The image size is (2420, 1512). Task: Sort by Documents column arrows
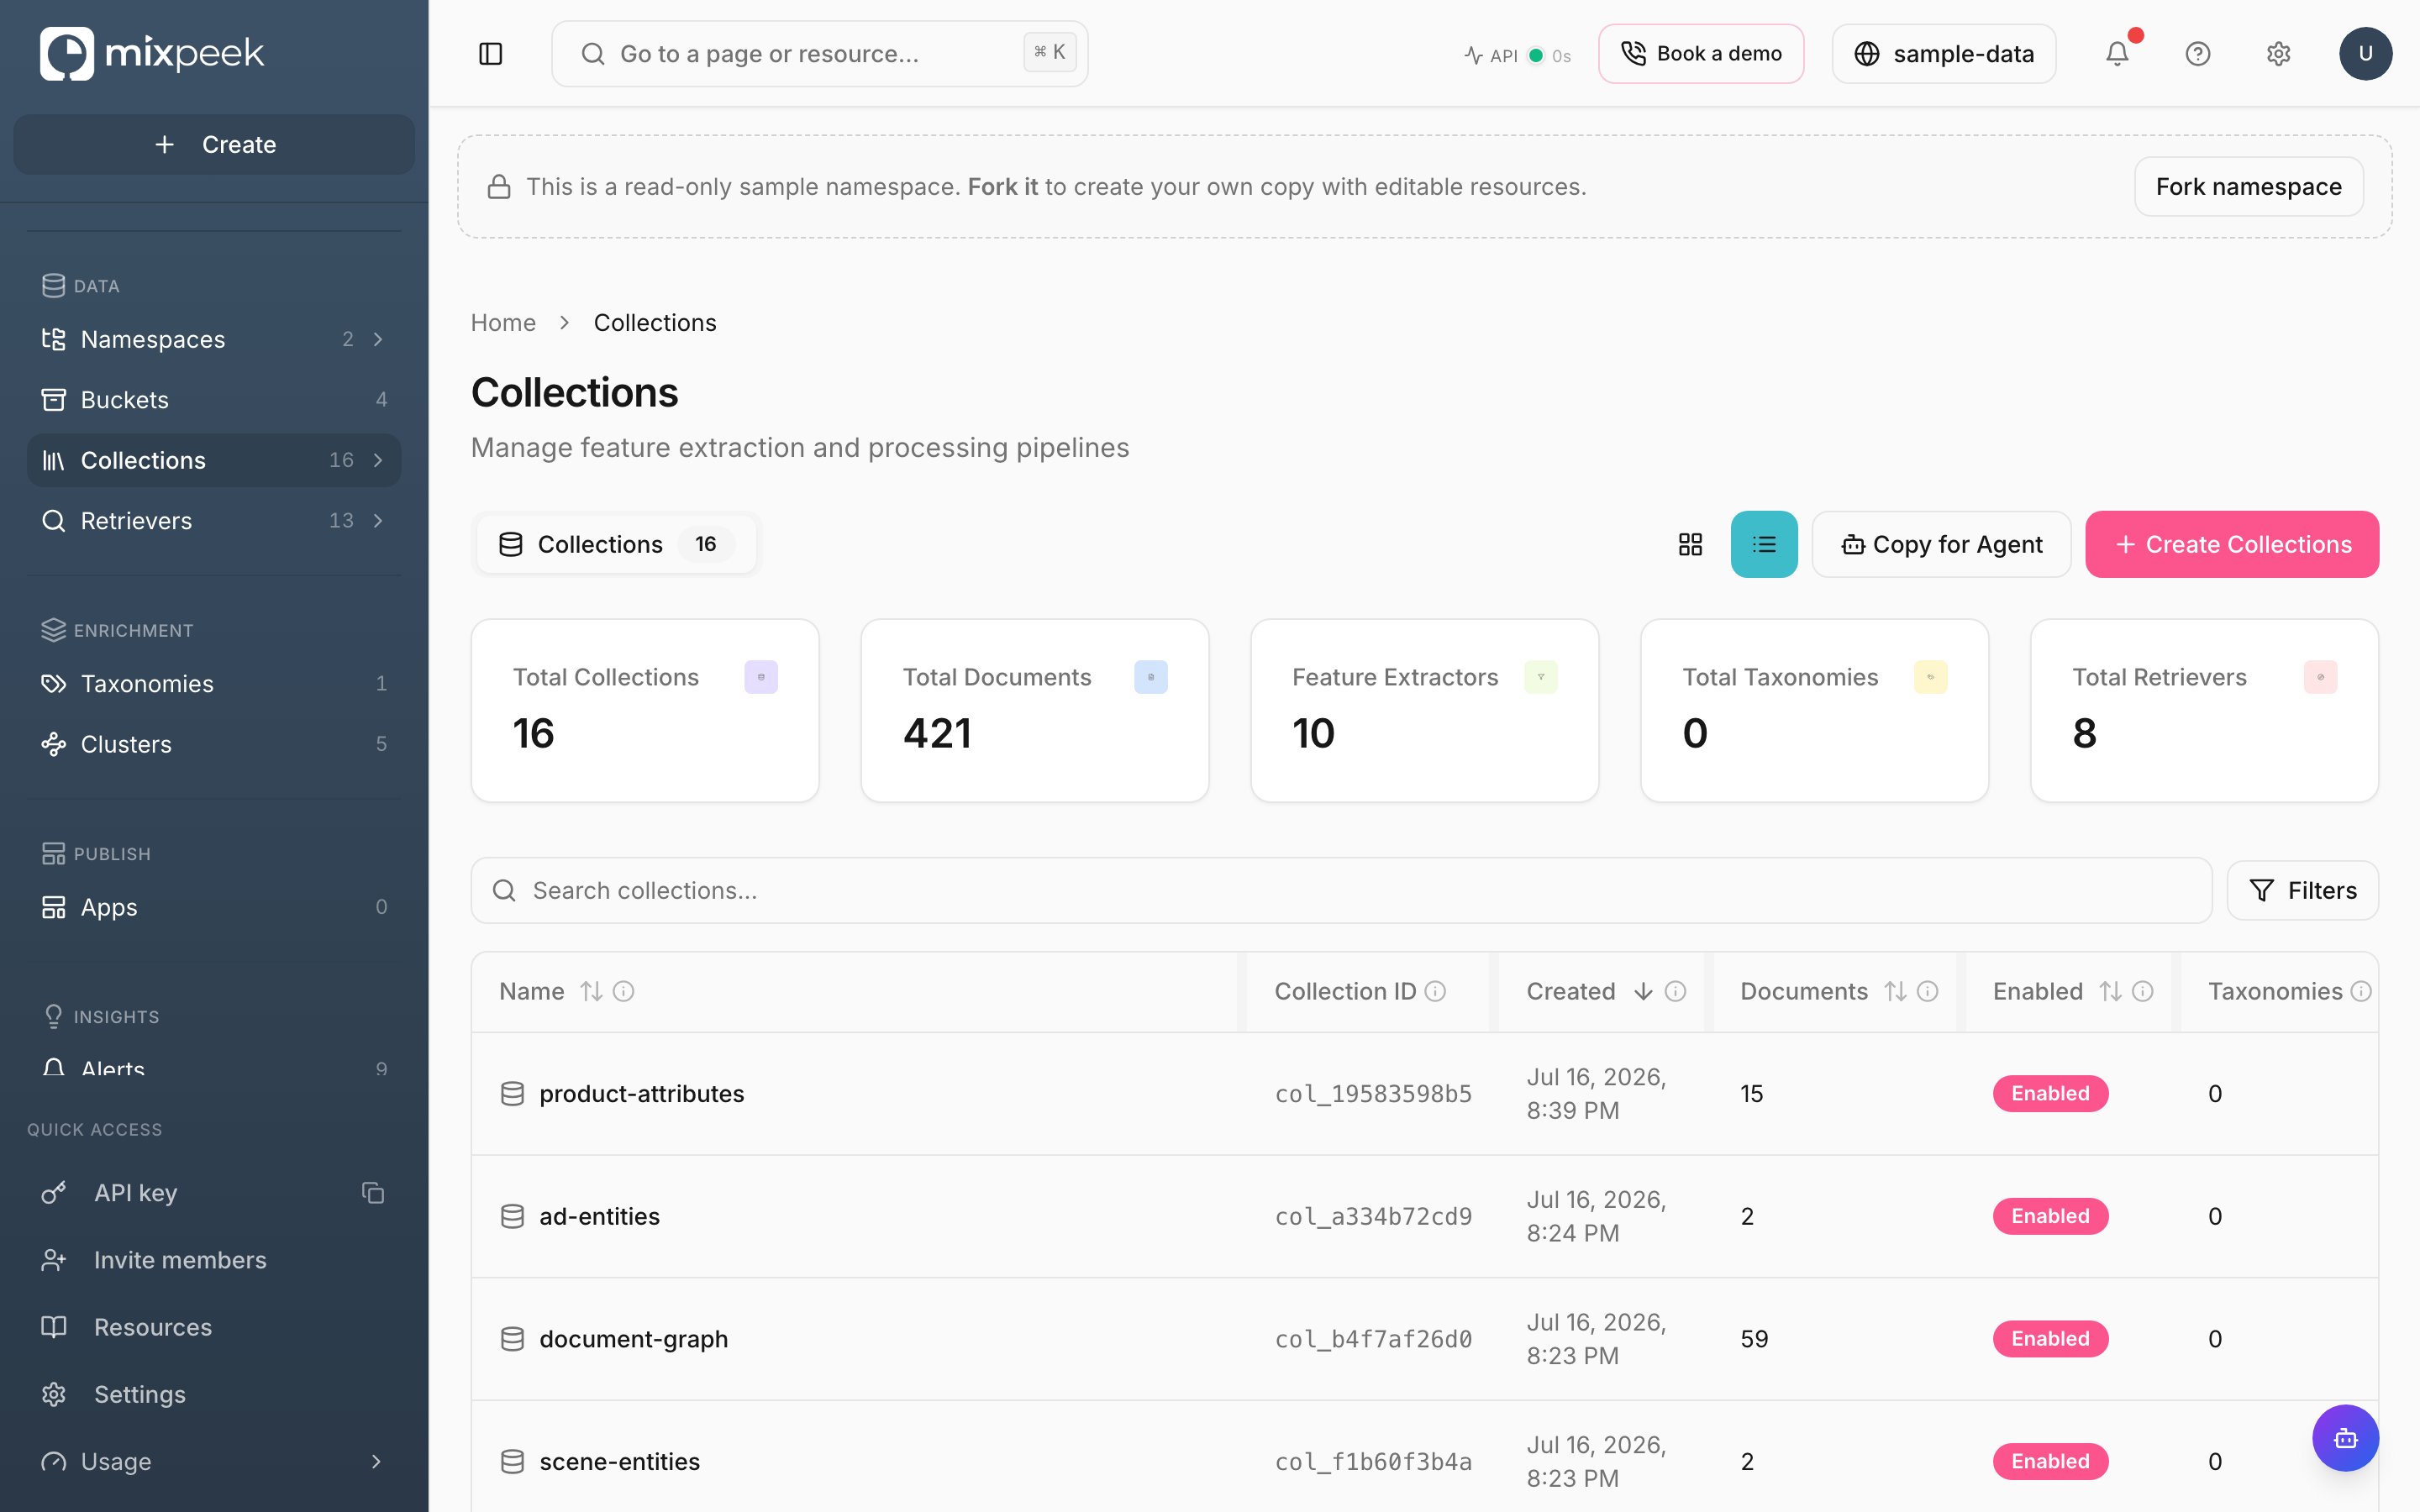point(1895,991)
